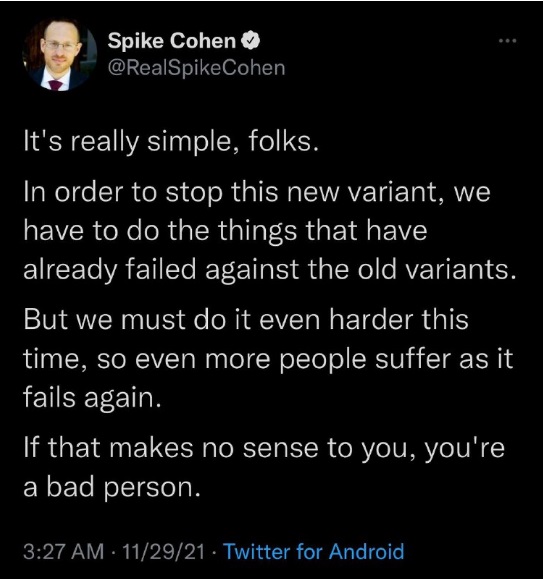Open the Twitter for Android source link
This screenshot has width=543, height=579.
tap(314, 552)
